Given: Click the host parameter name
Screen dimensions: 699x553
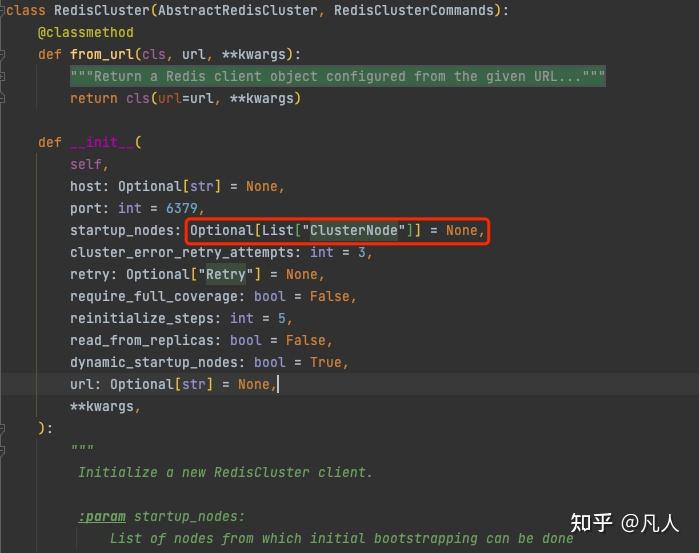Looking at the screenshot, I should pos(86,186).
